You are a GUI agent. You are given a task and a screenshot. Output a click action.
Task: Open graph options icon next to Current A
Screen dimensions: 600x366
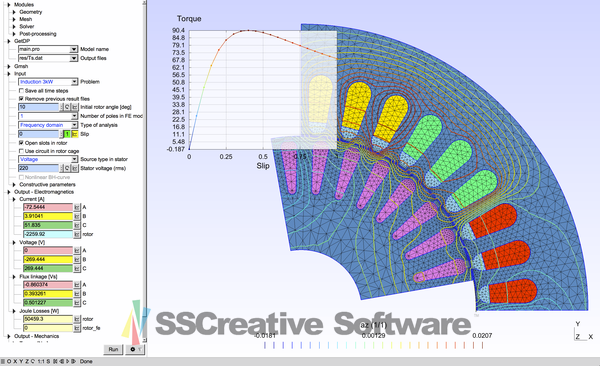(x=77, y=207)
